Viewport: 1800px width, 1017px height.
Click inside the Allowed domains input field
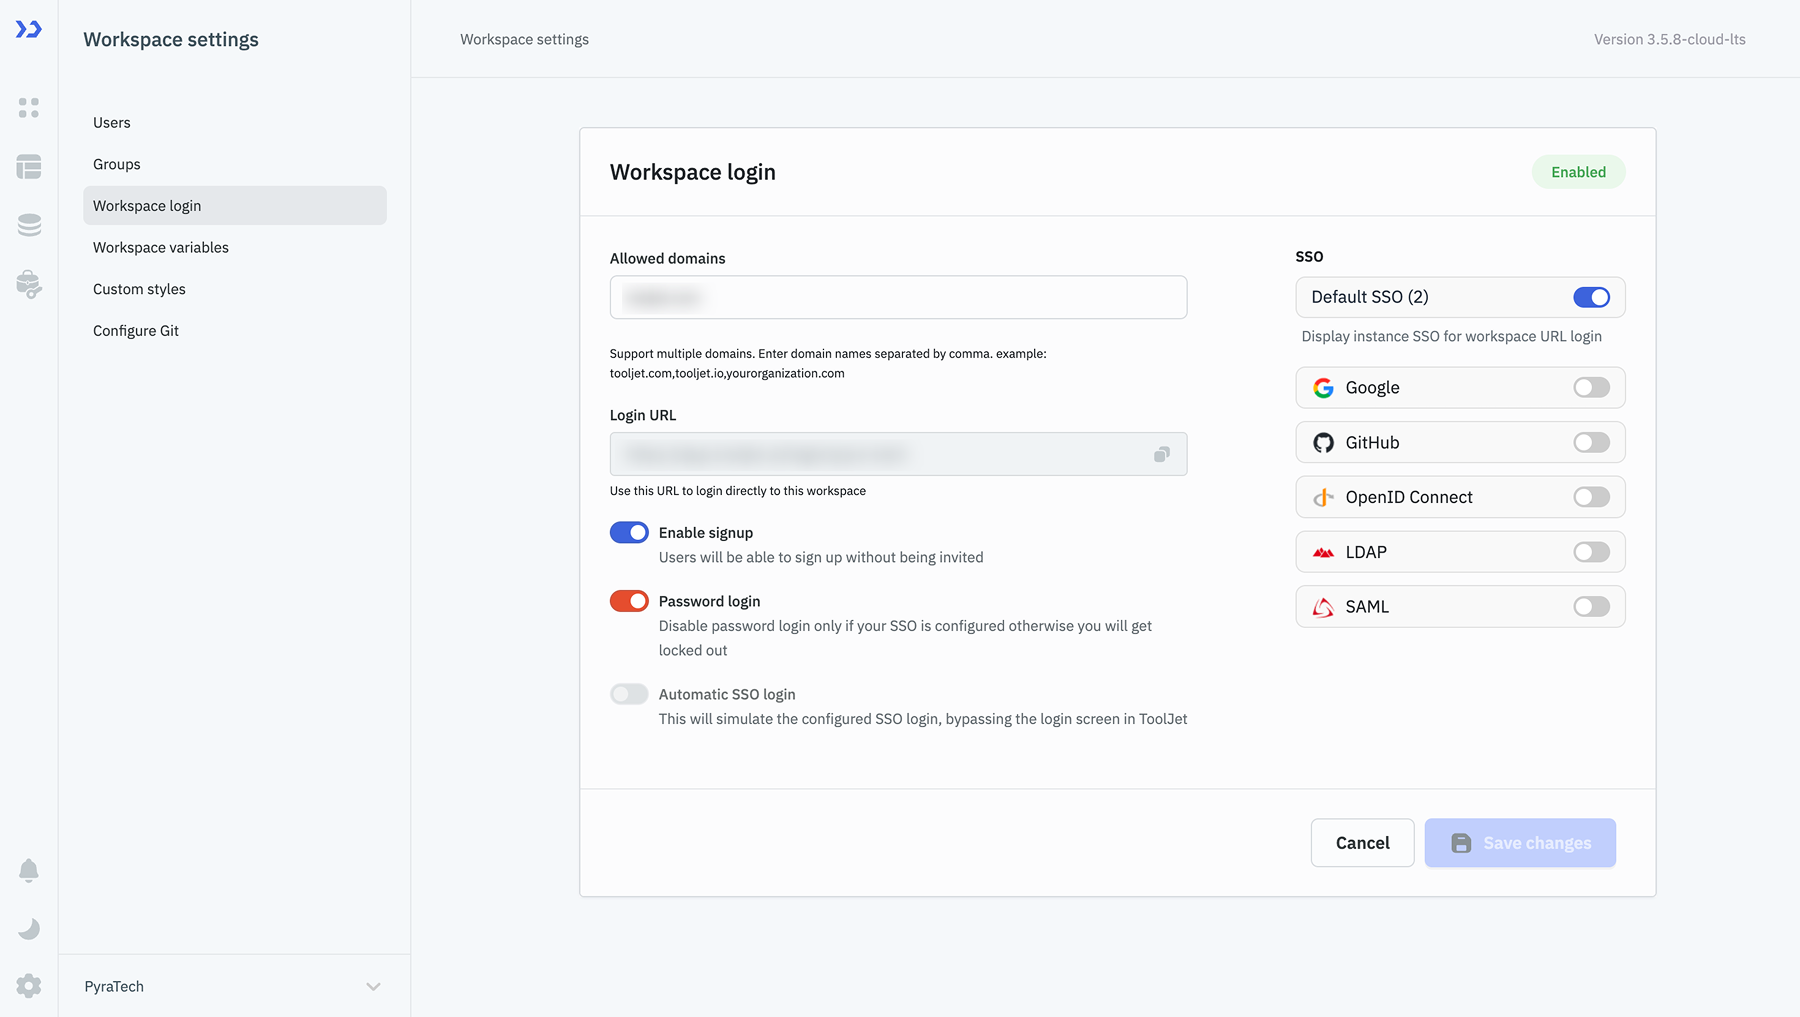pos(897,297)
